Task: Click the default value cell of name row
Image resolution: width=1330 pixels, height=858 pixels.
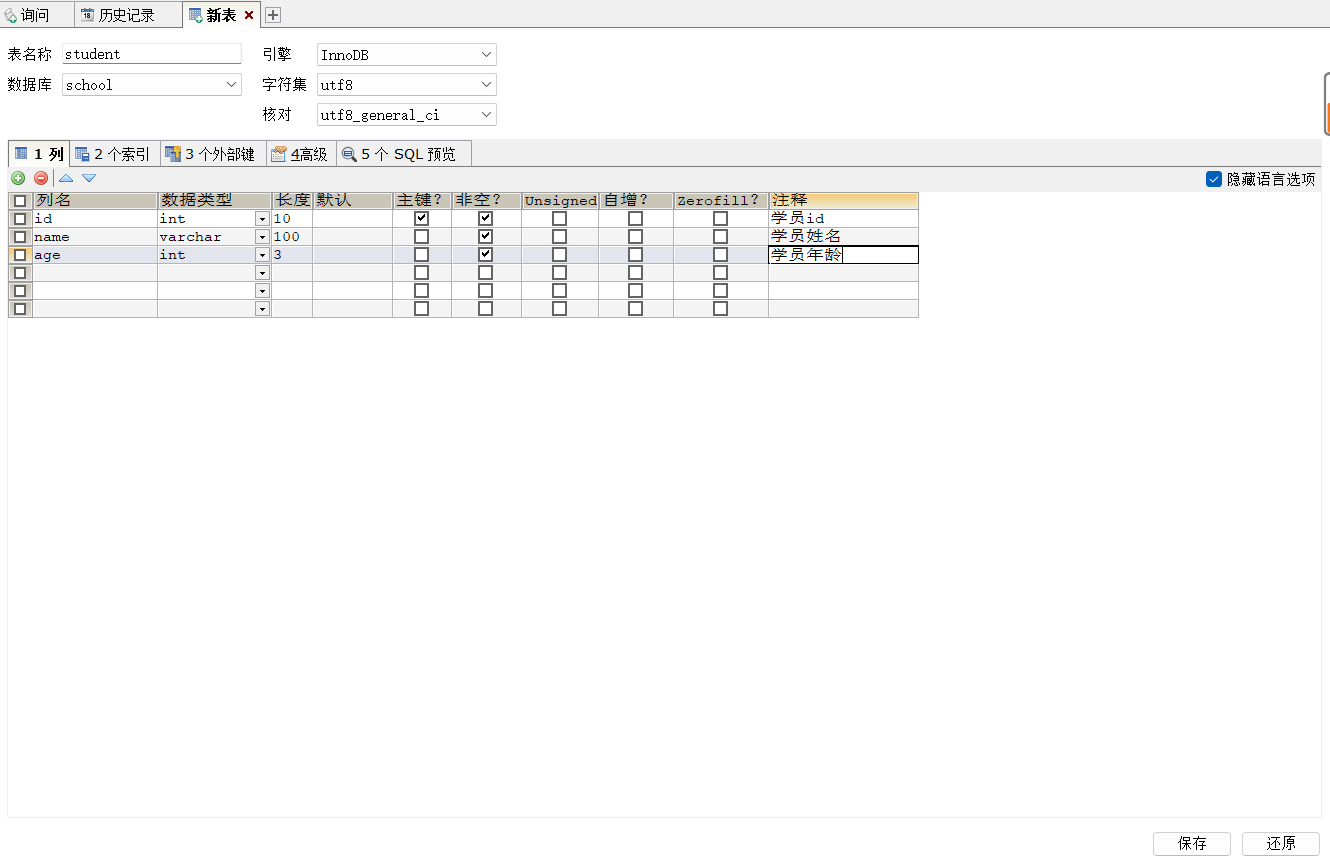Action: tap(352, 236)
